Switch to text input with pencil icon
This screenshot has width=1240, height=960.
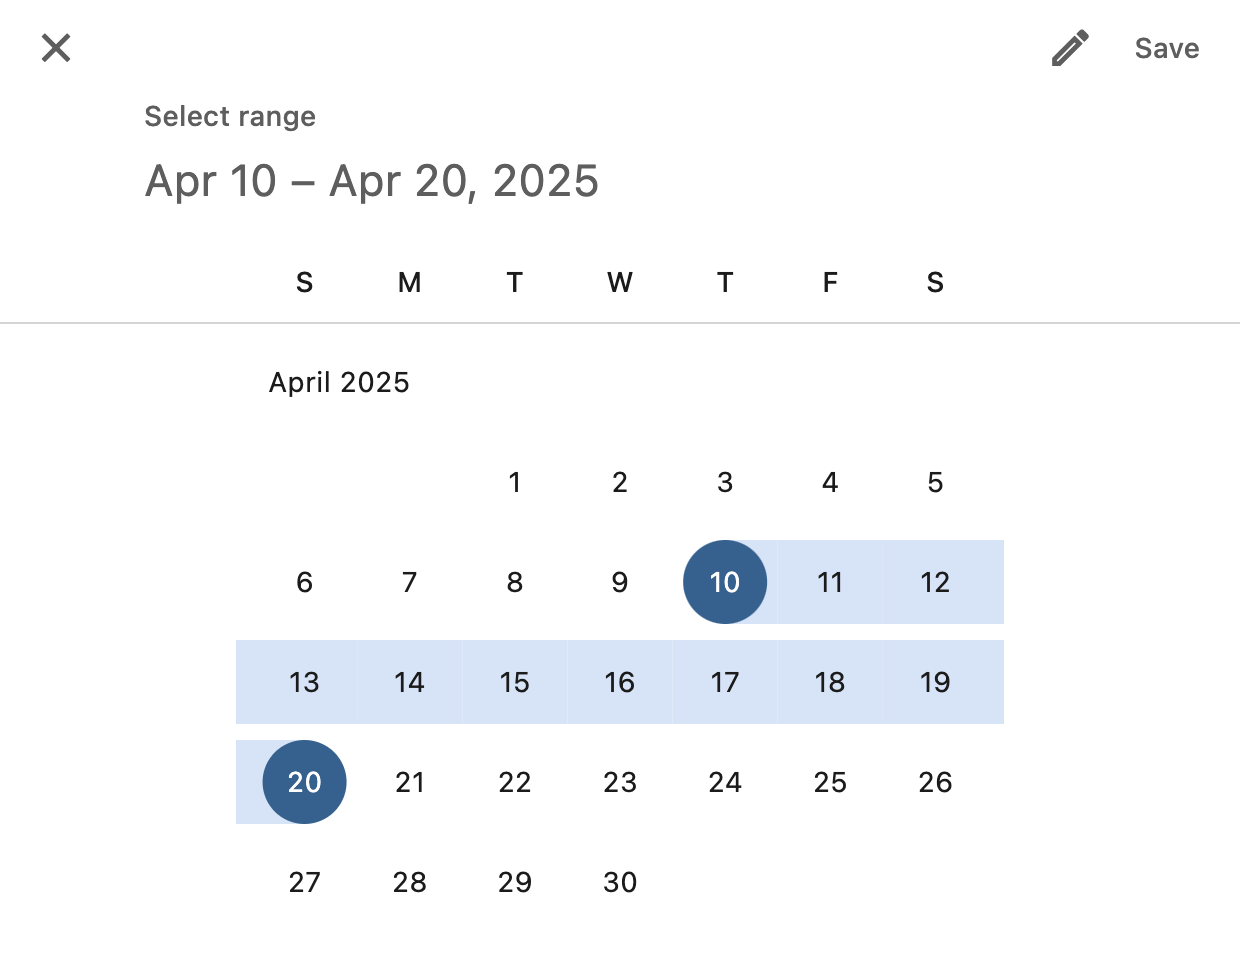pos(1070,48)
